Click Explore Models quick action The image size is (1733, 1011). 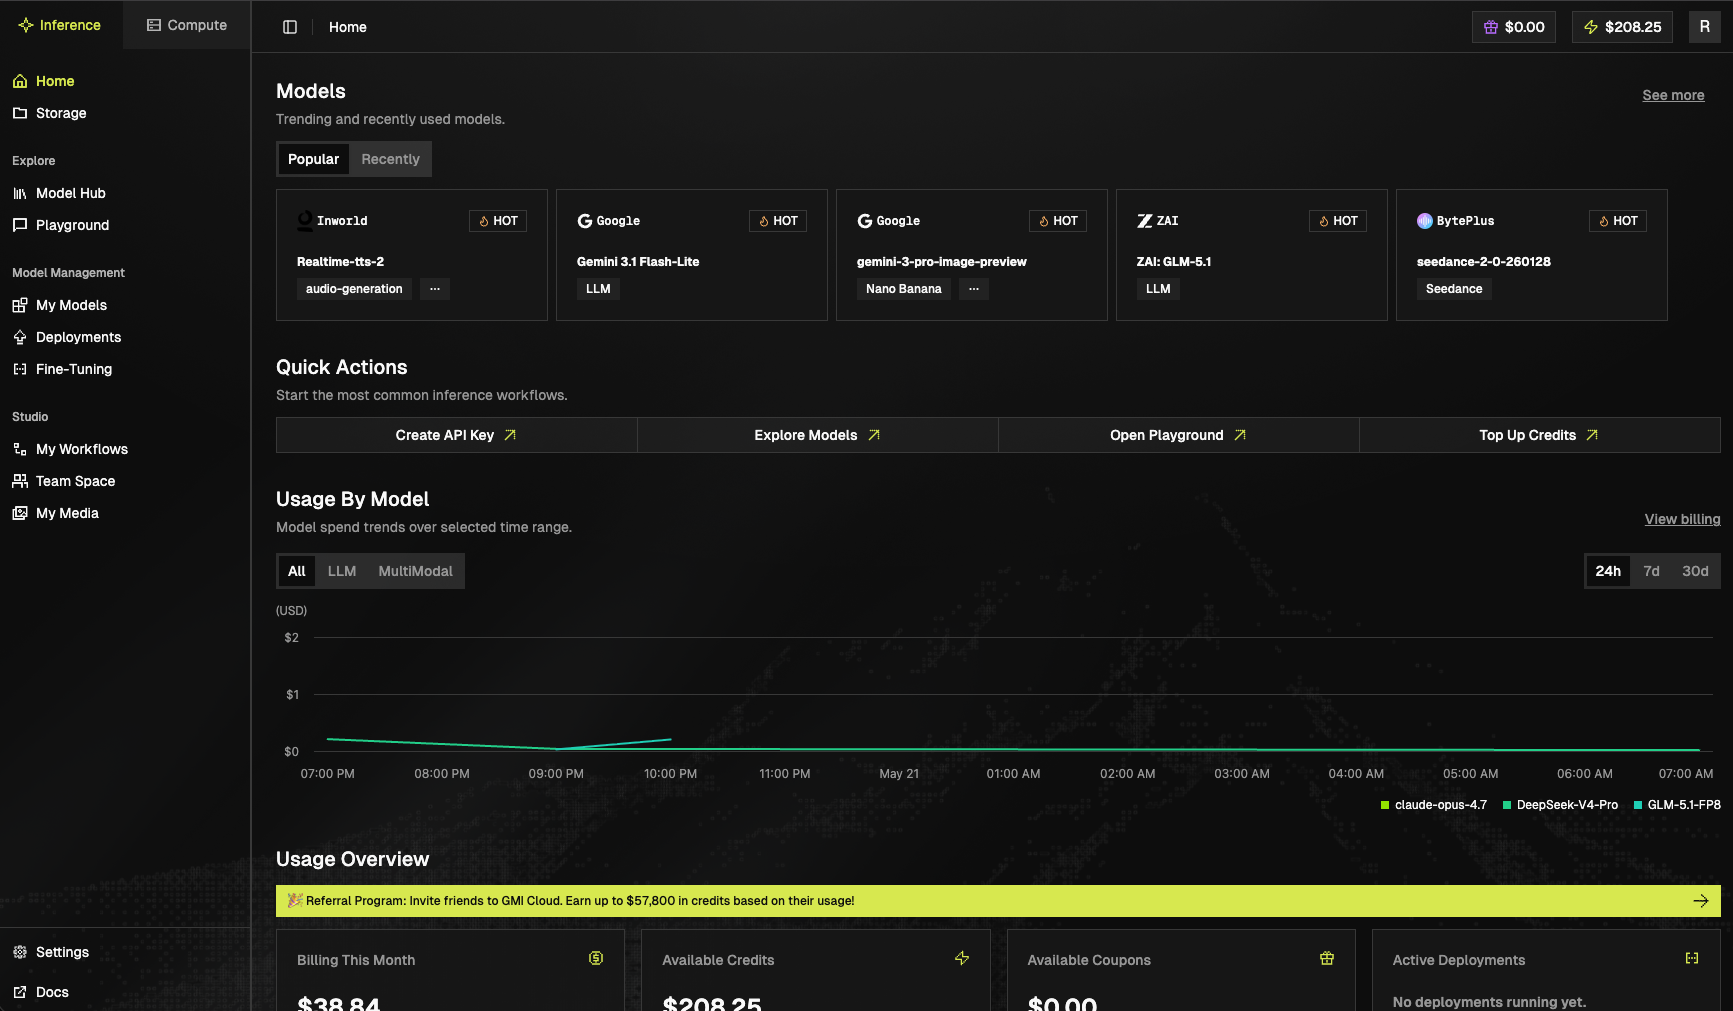click(x=817, y=435)
